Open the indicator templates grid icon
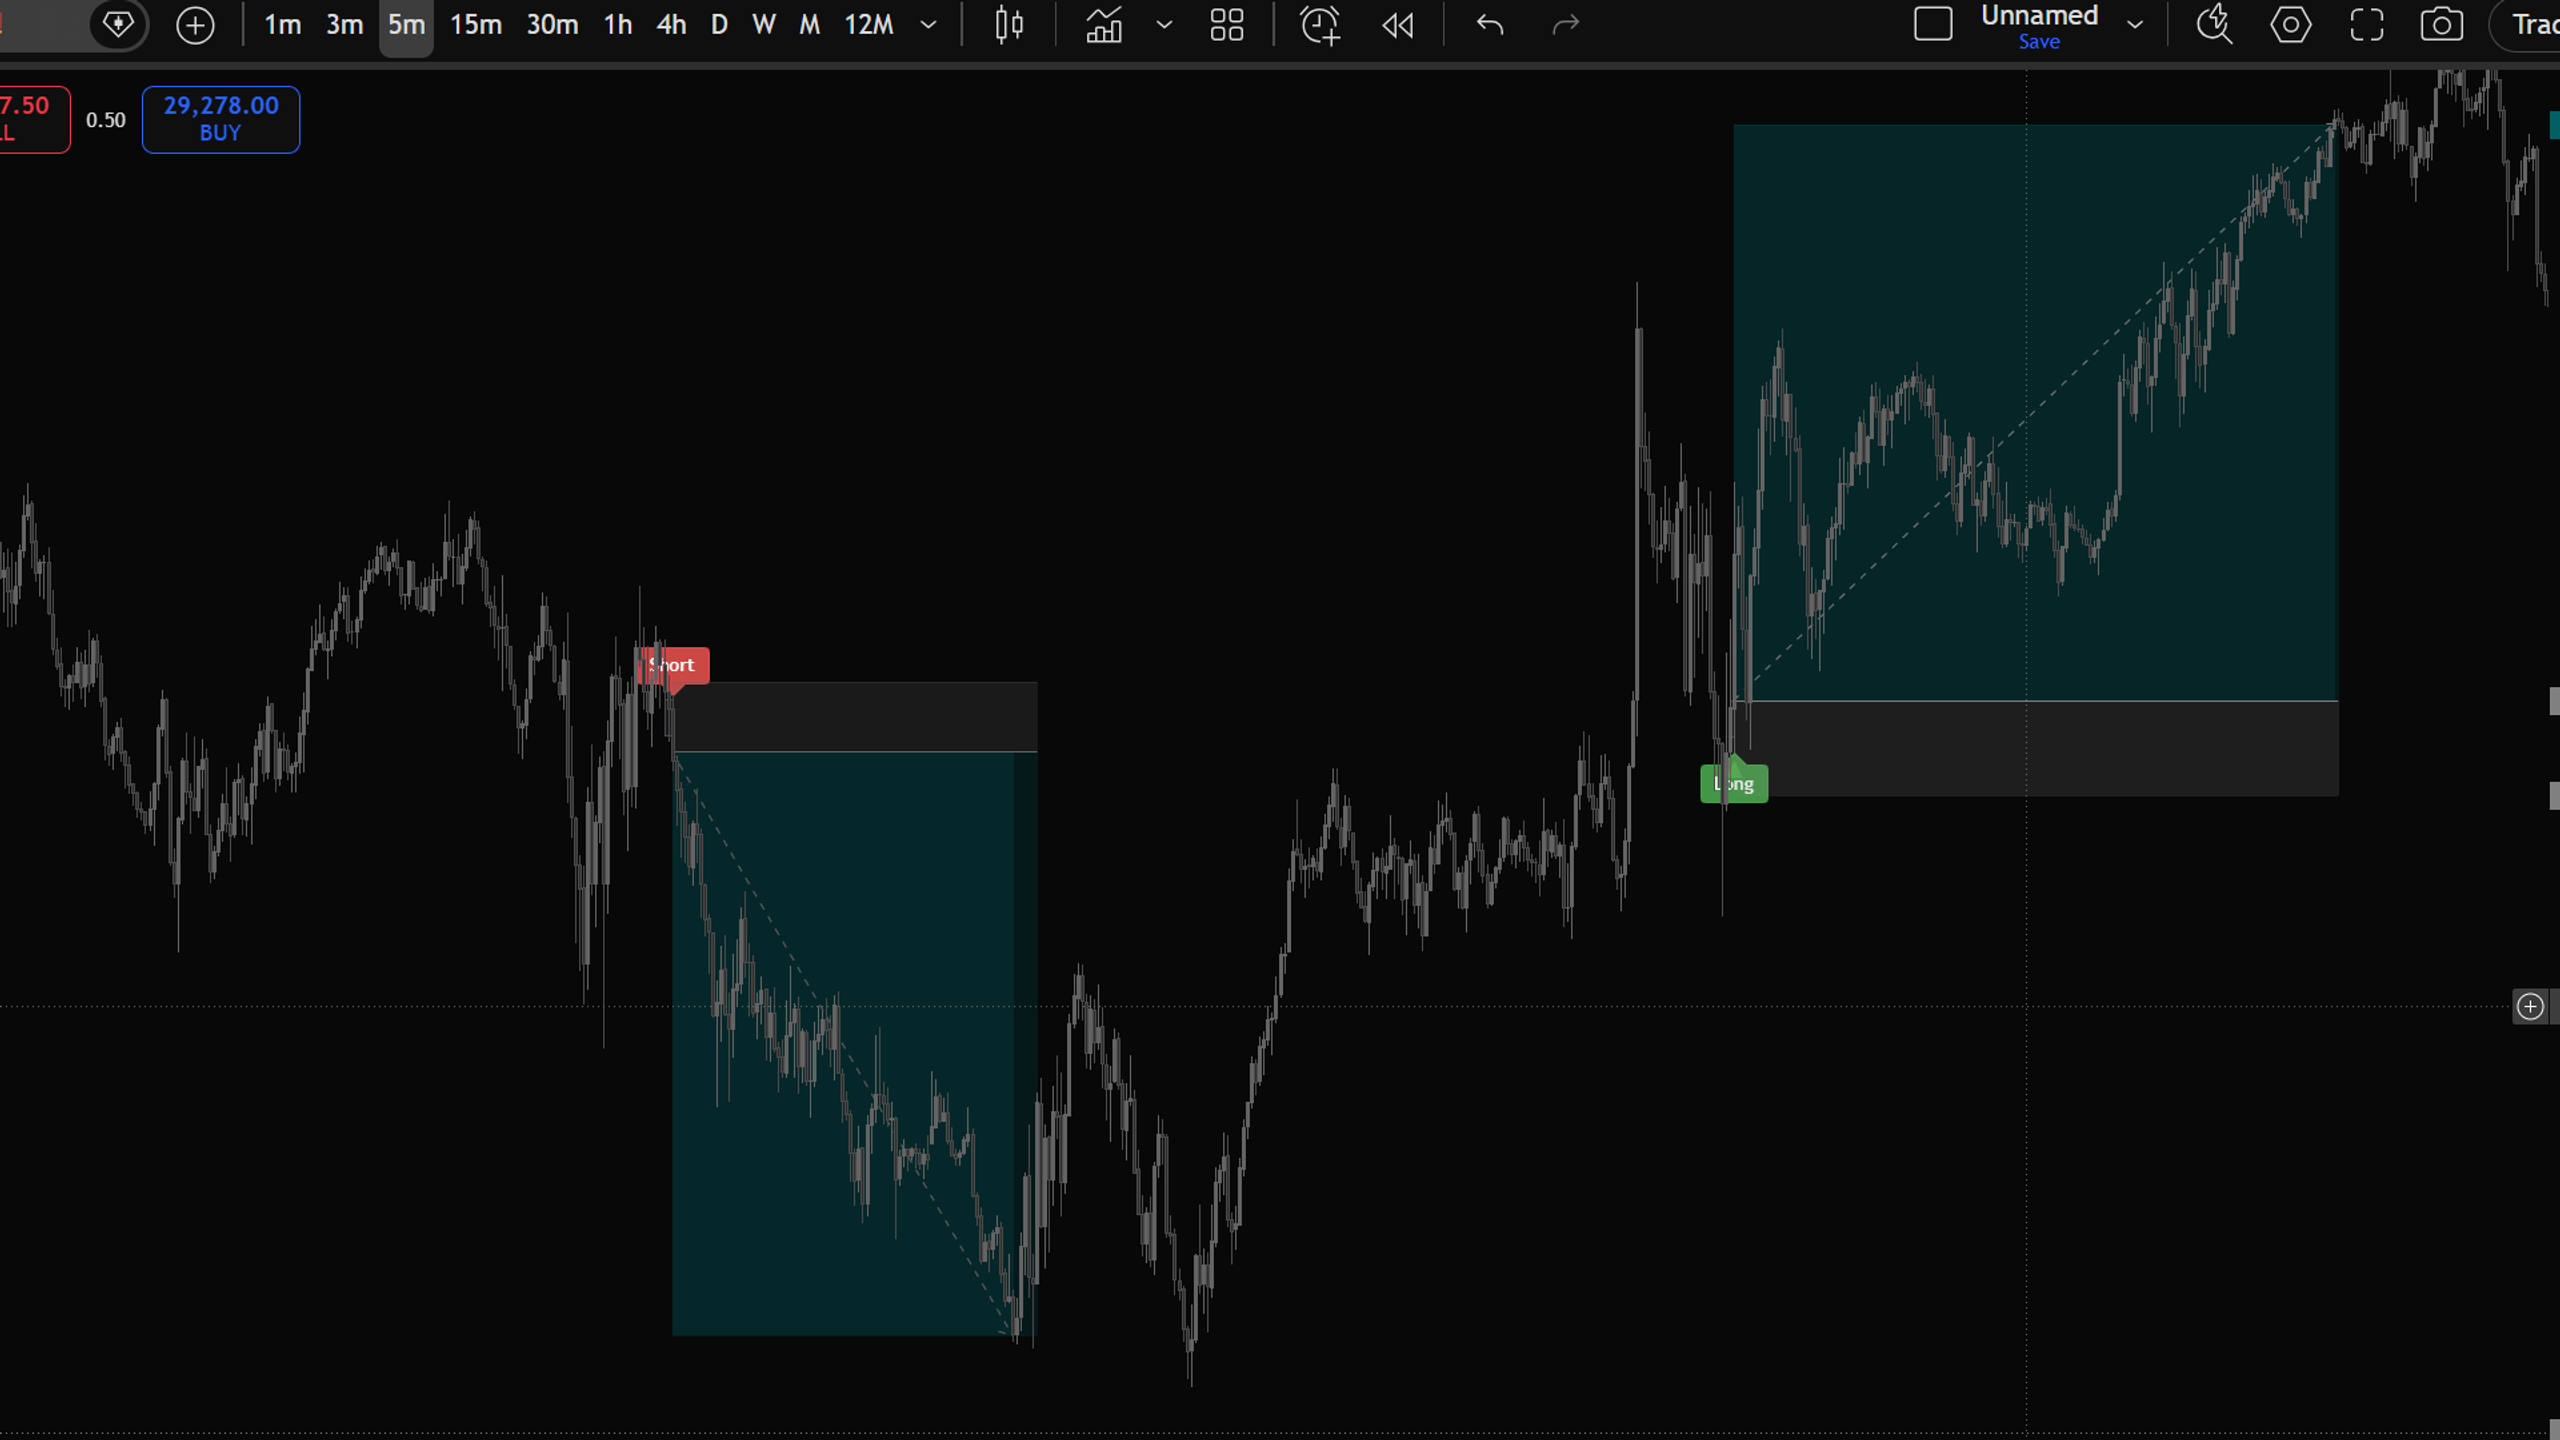The image size is (2560, 1440). pos(1226,25)
